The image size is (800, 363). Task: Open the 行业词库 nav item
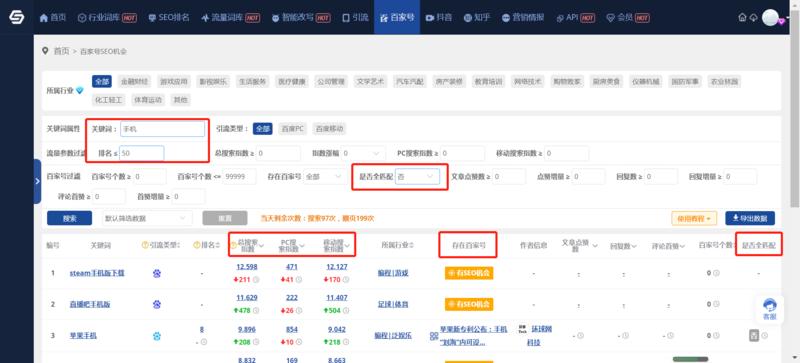107,17
